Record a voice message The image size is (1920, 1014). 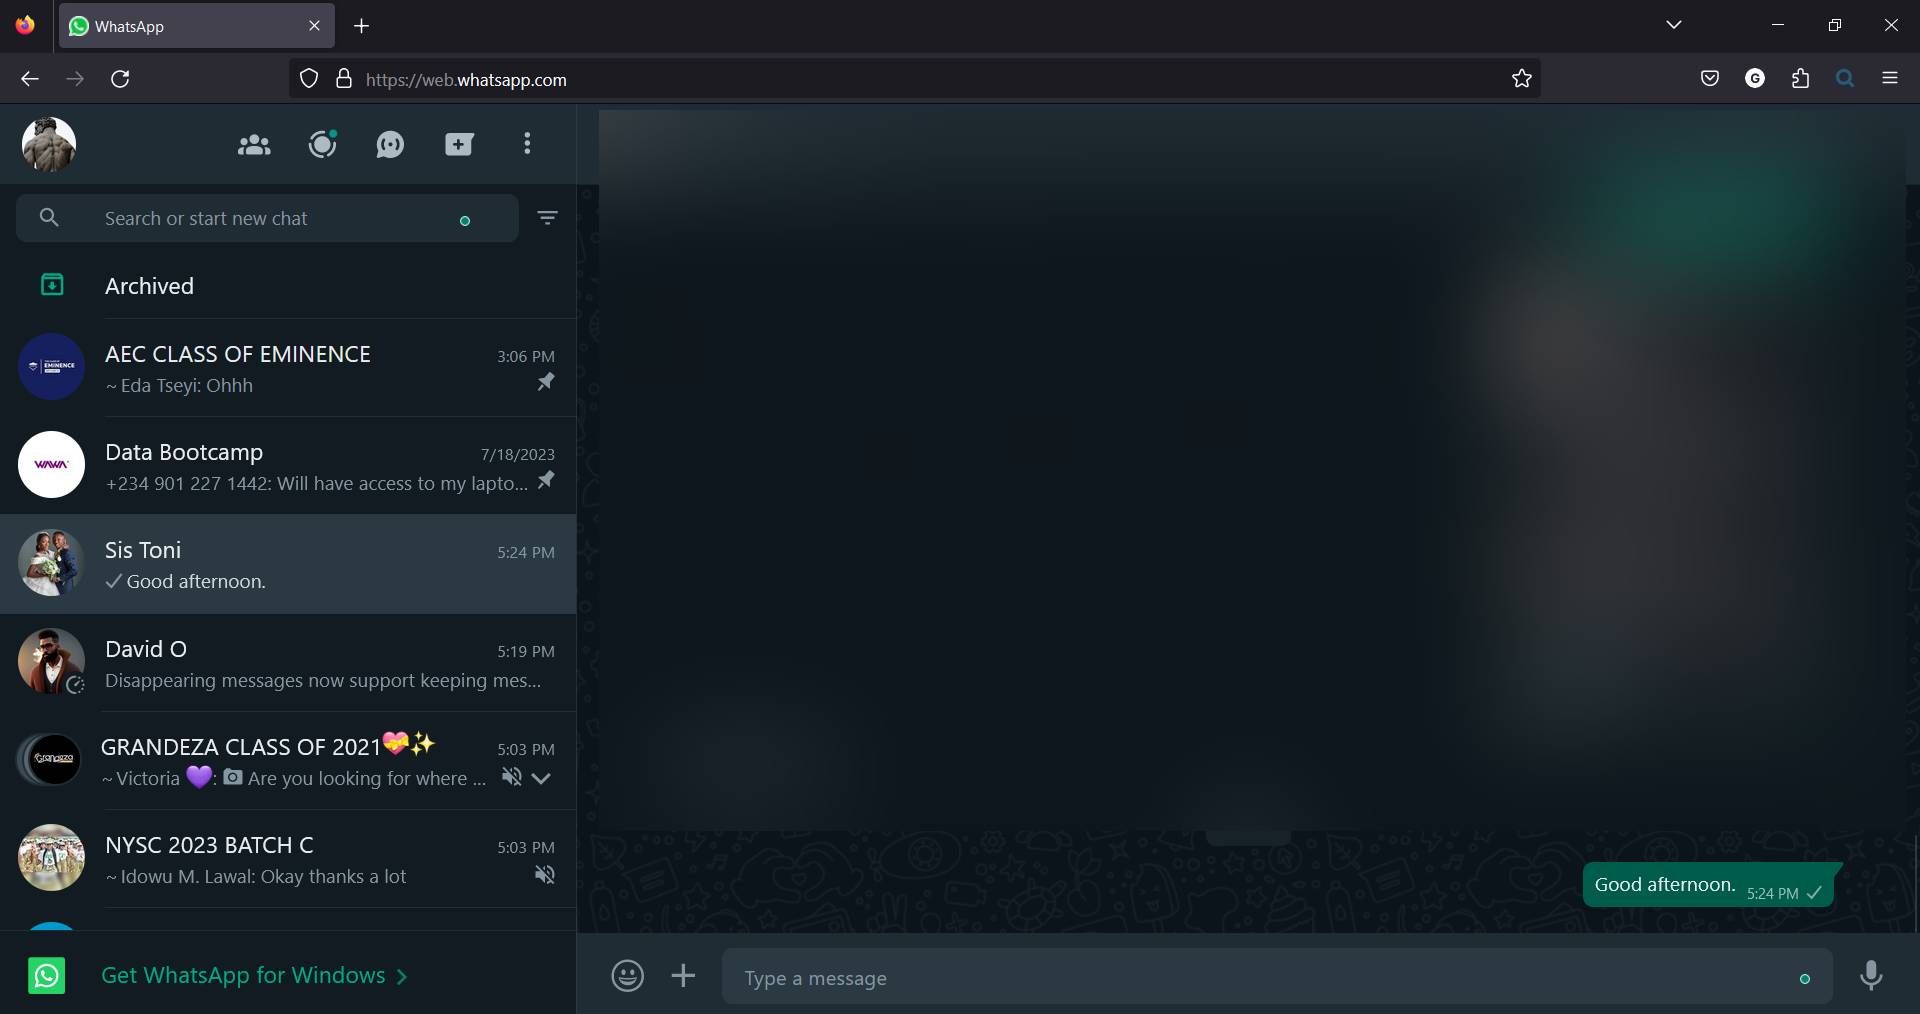click(1871, 977)
